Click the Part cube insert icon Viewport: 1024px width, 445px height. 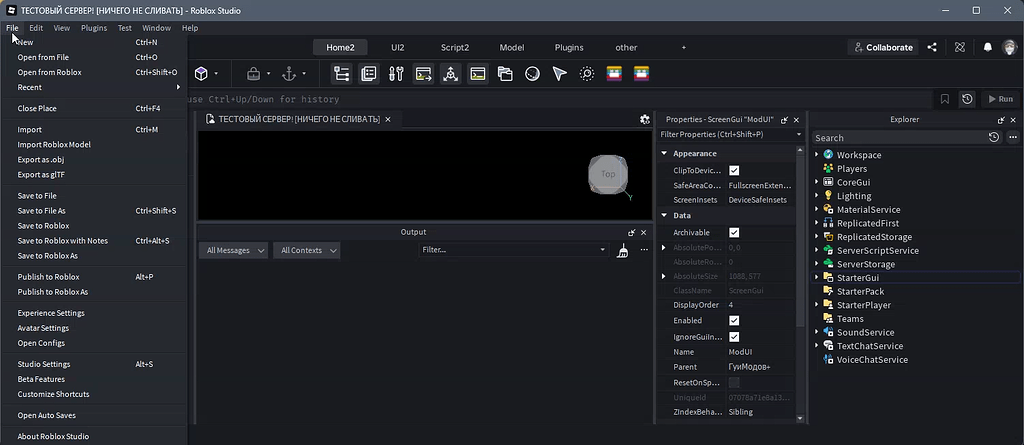pos(201,74)
